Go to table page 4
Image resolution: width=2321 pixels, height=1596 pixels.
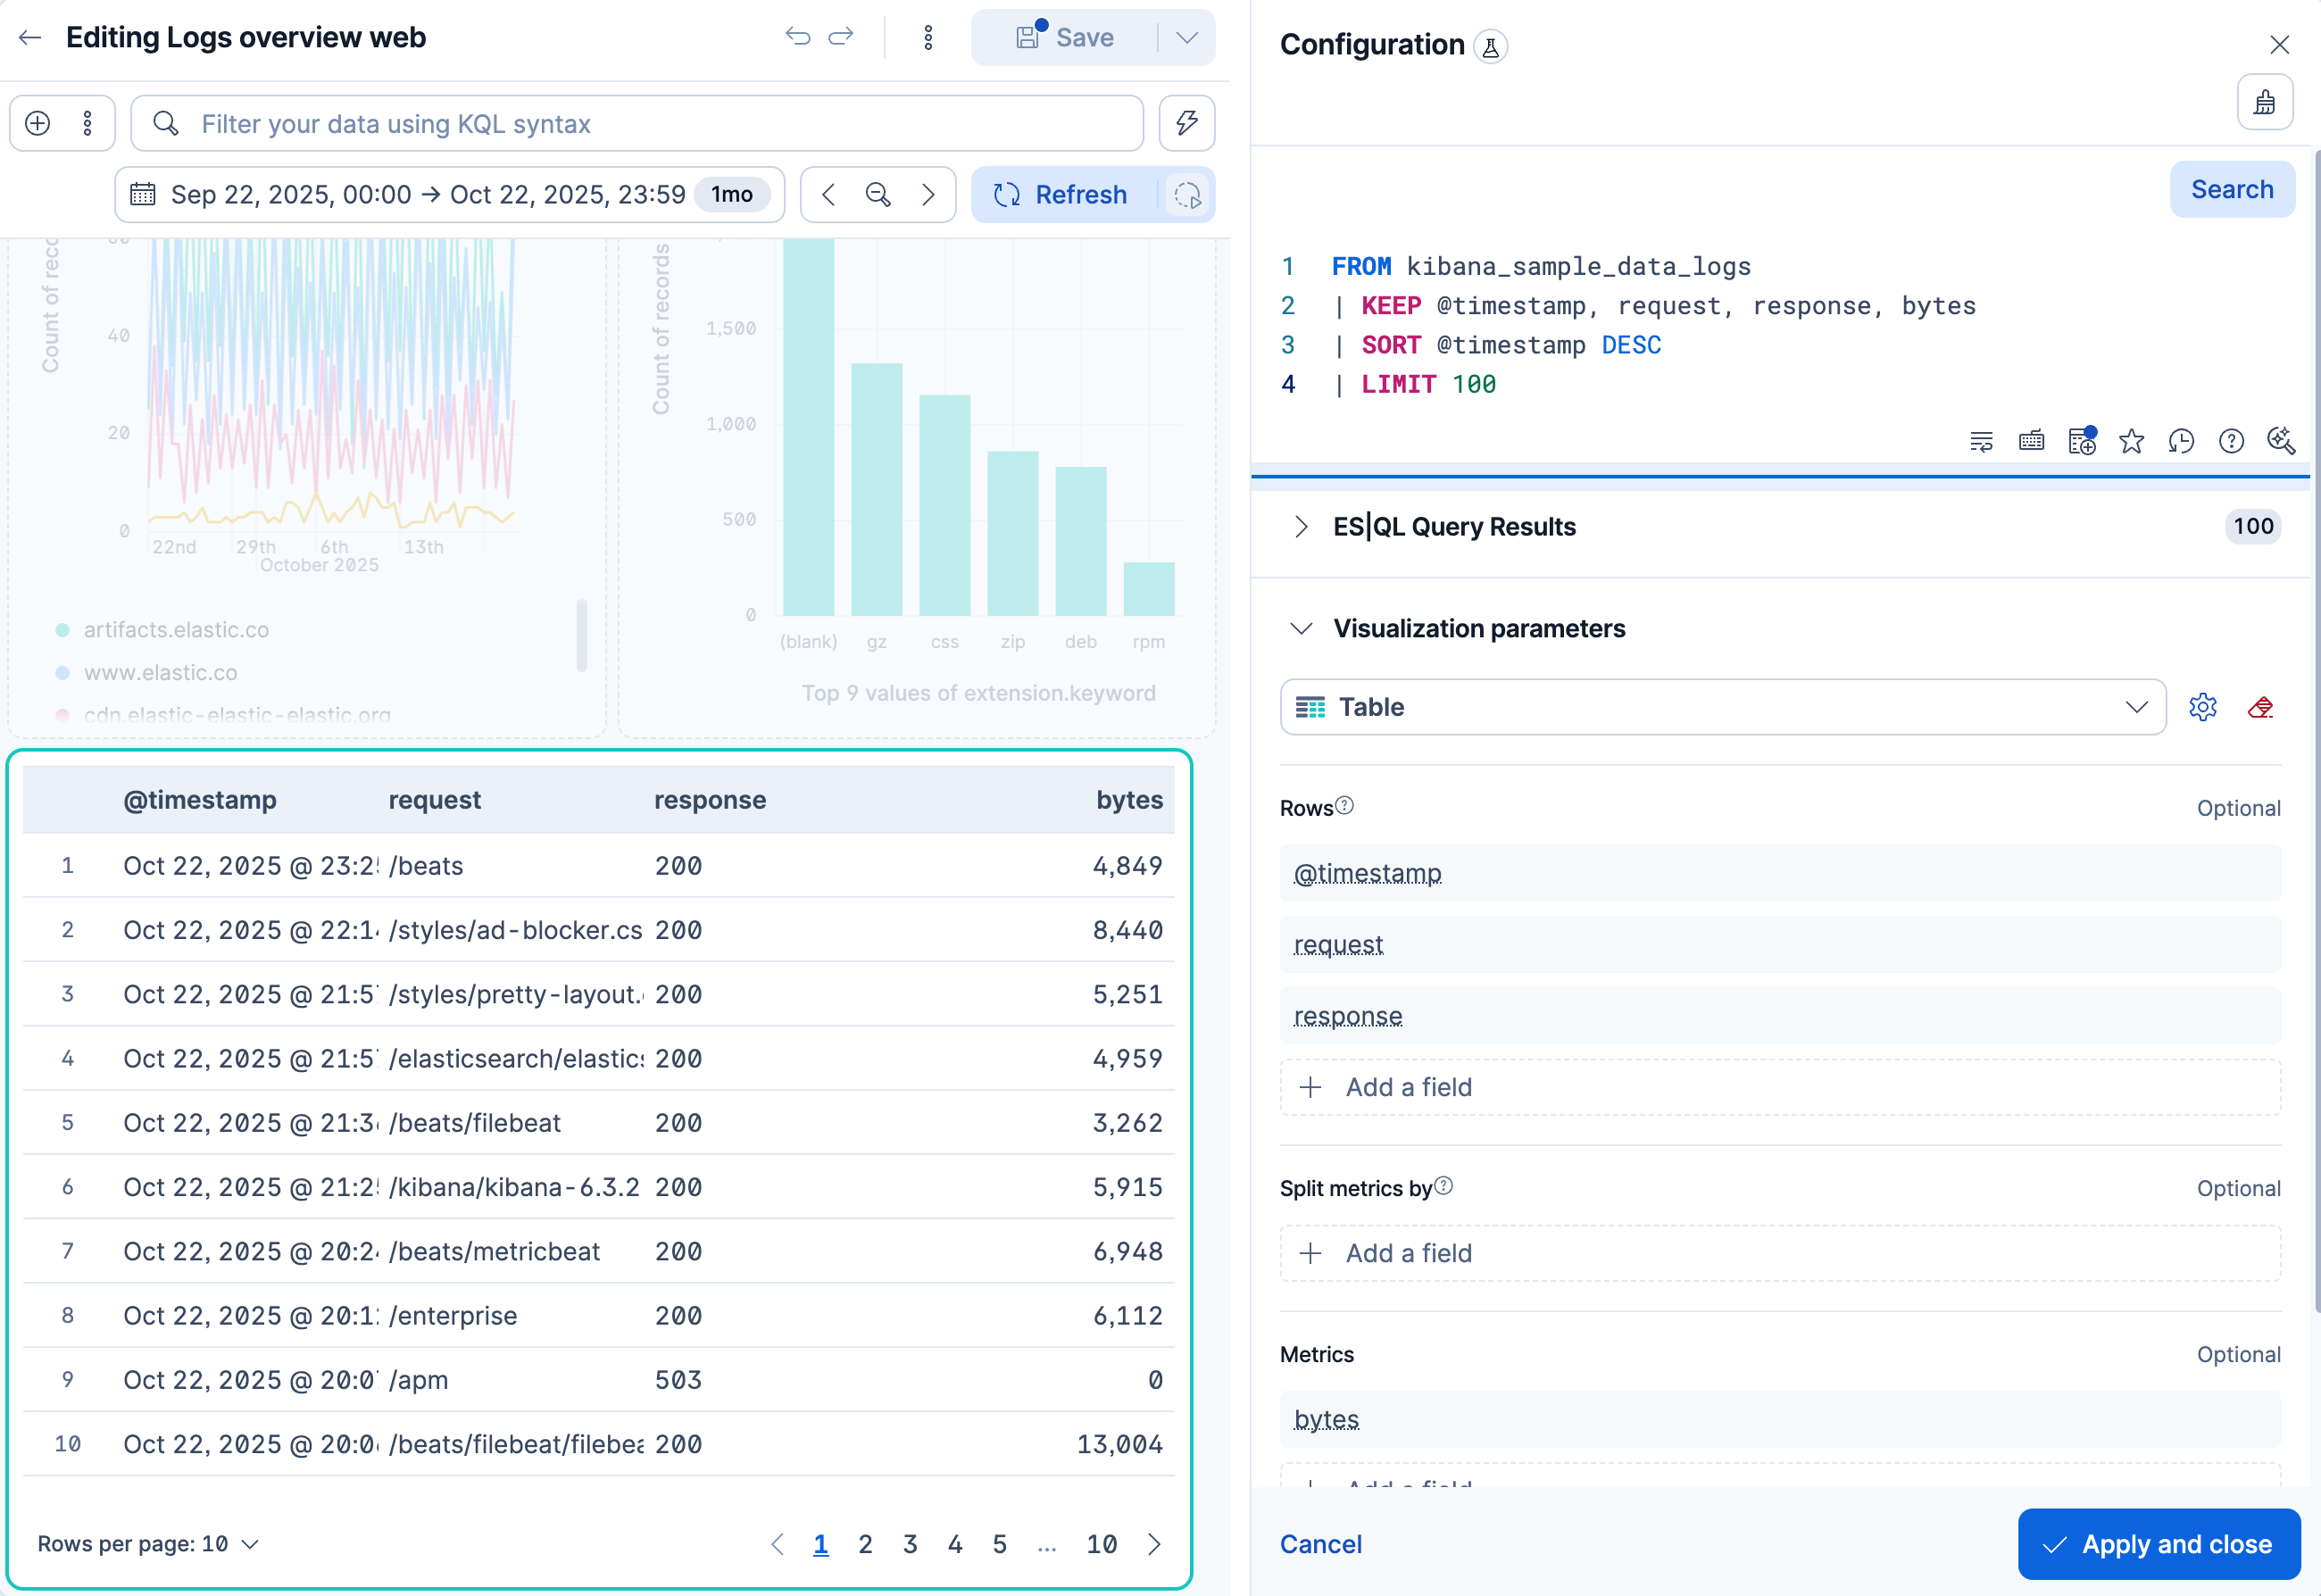click(x=955, y=1544)
